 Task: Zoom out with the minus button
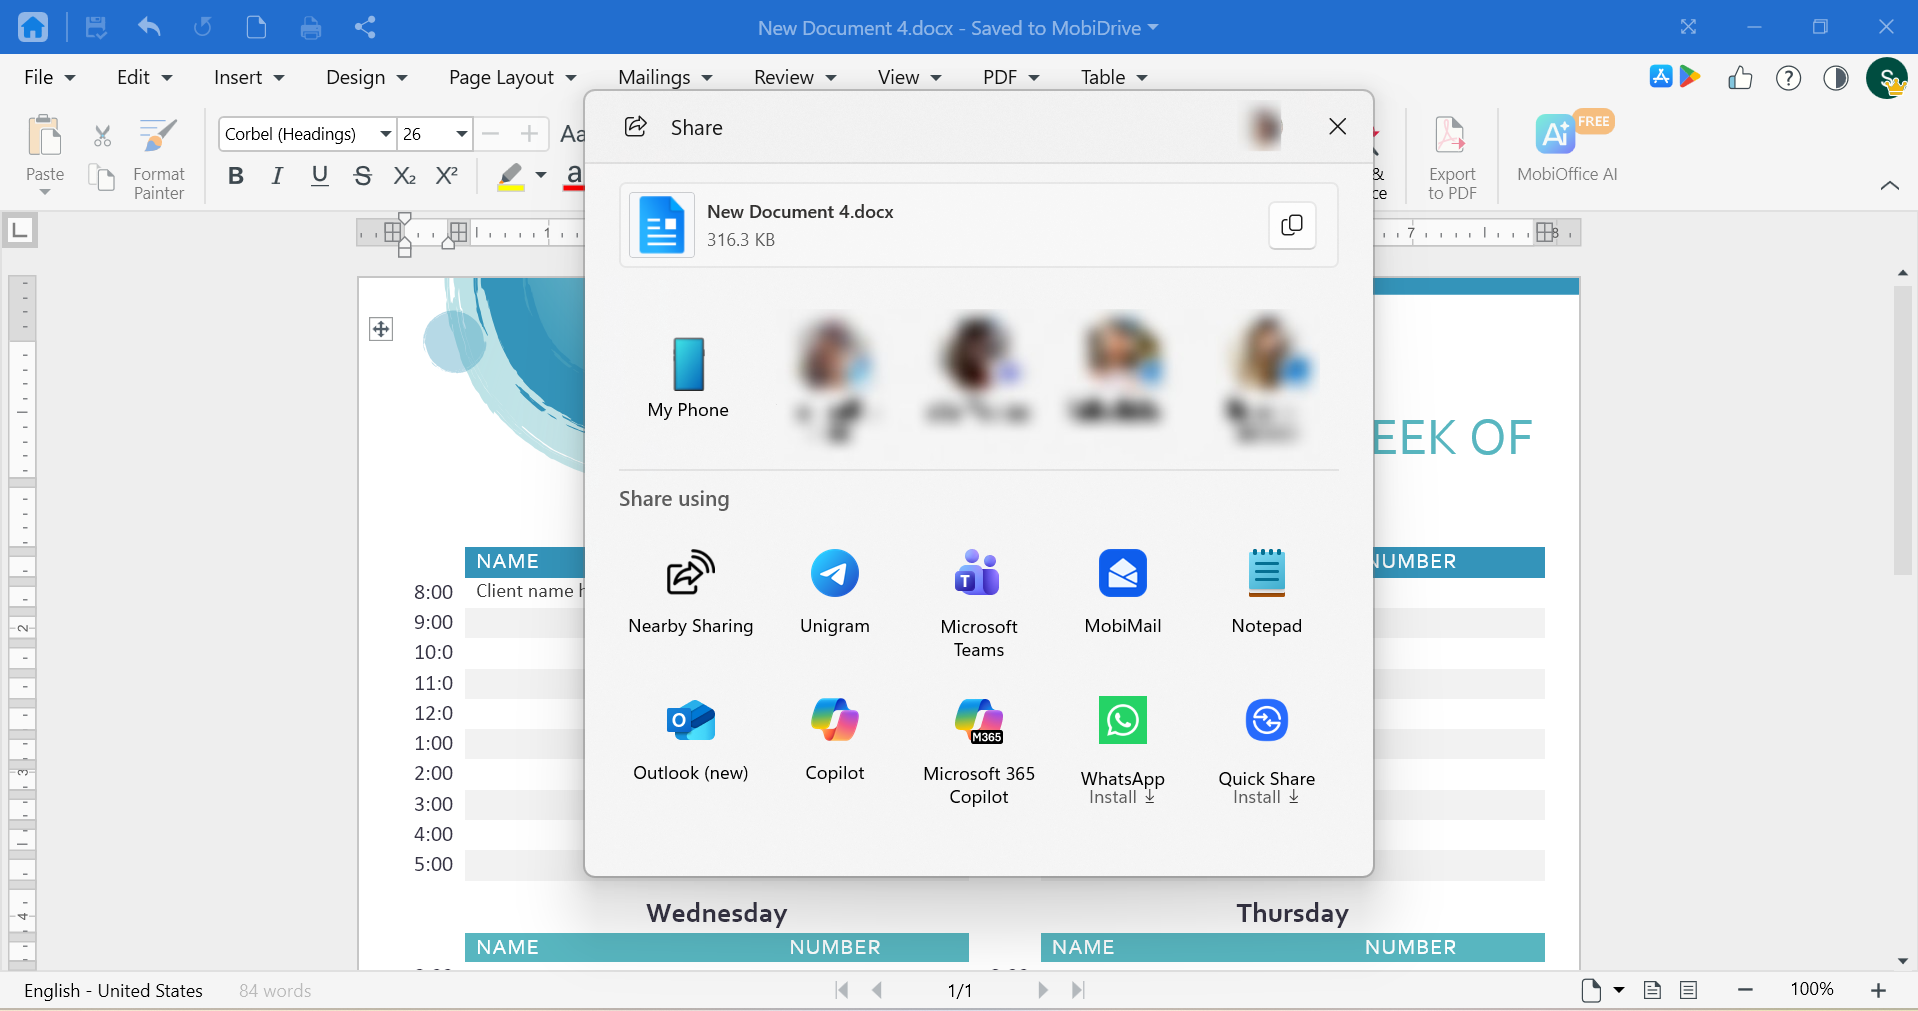click(x=1745, y=990)
